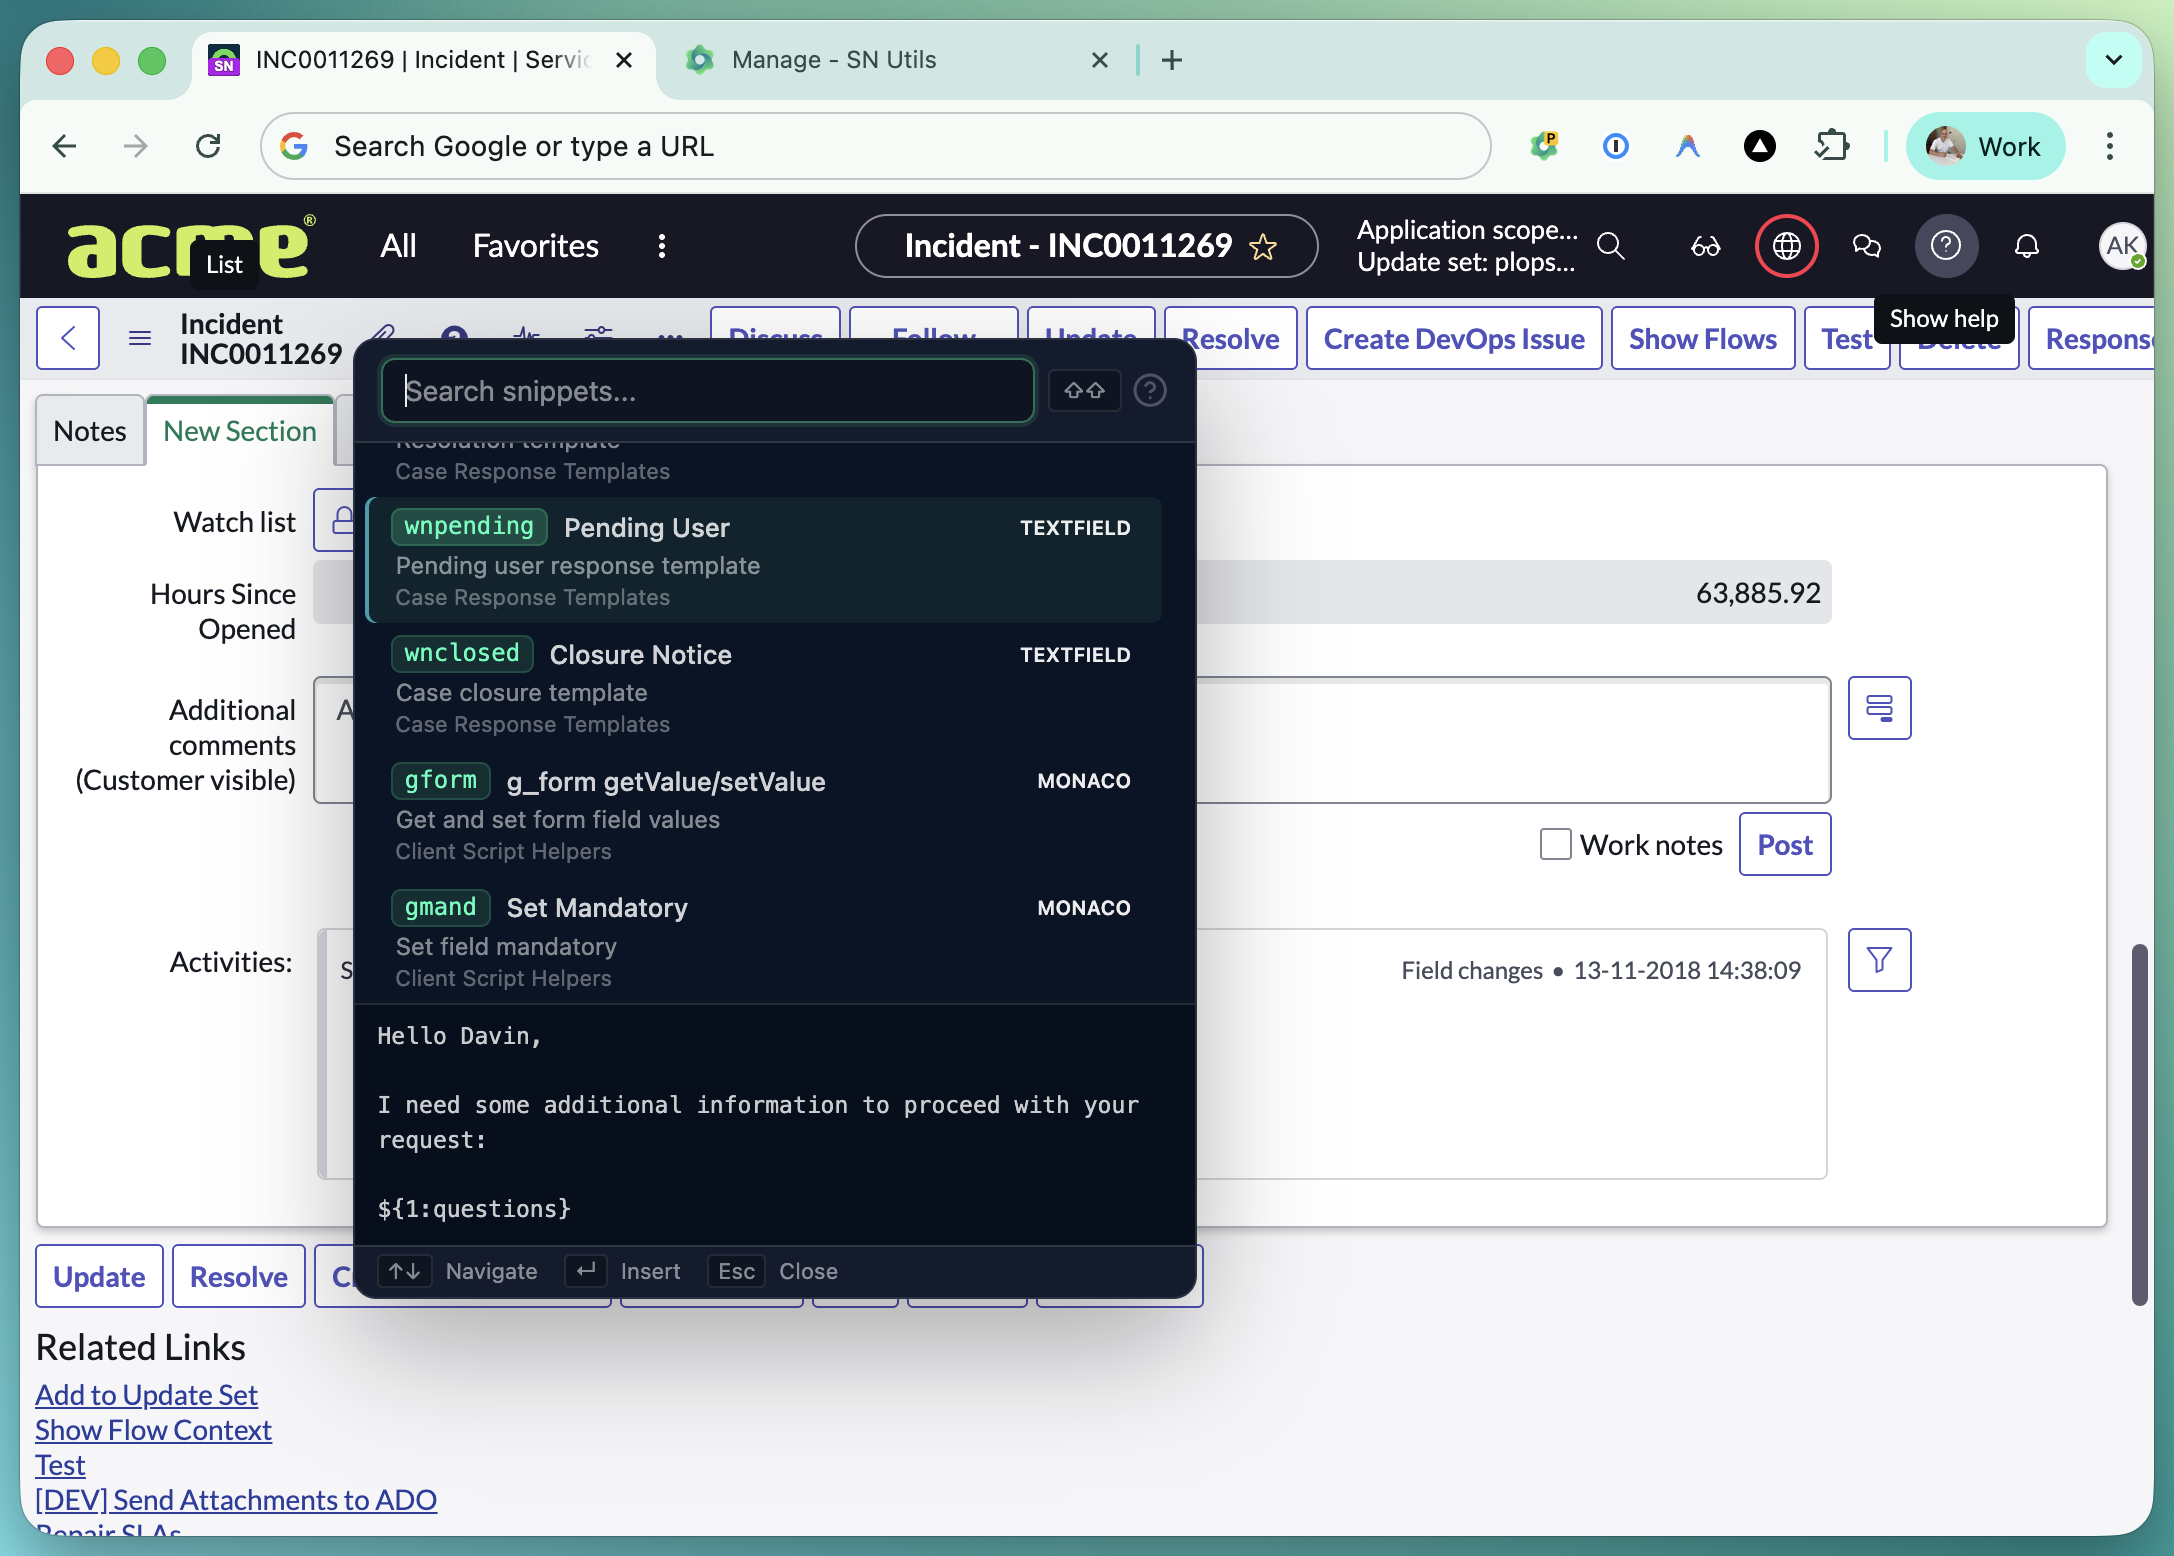Click the filter funnel icon on Activities
The height and width of the screenshot is (1556, 2174).
pyautogui.click(x=1880, y=960)
